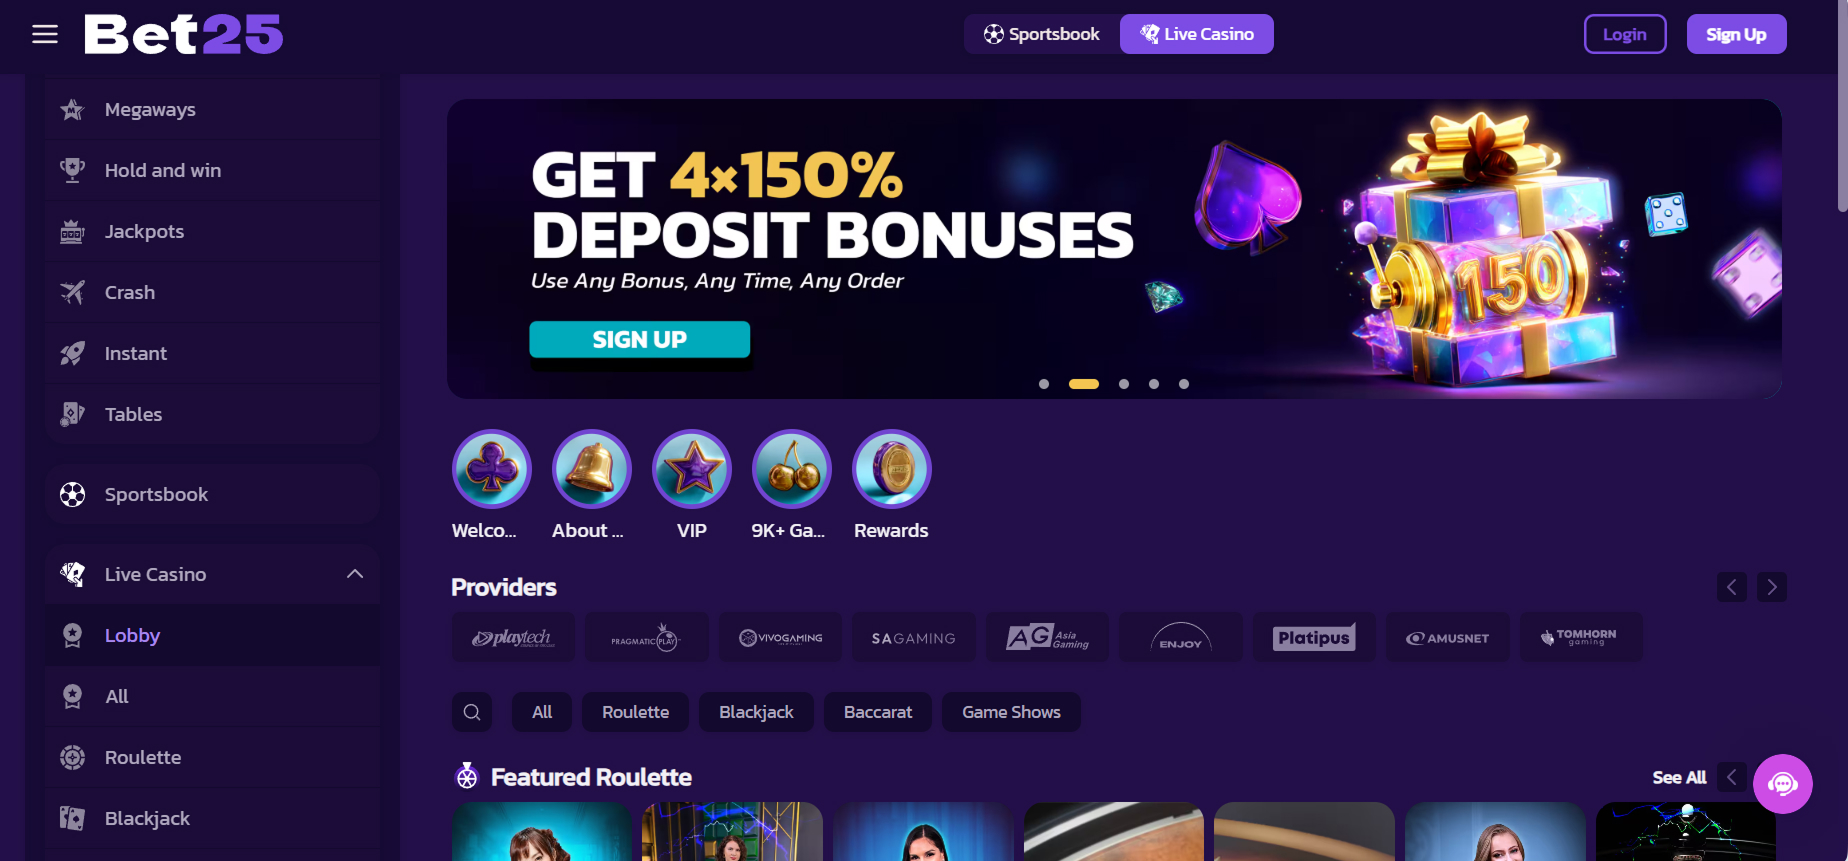Select the Welcome club badge icon
Image resolution: width=1848 pixels, height=861 pixels.
coord(491,469)
